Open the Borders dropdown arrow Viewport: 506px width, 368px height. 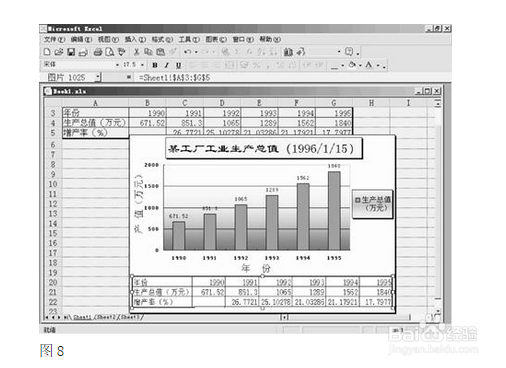point(343,66)
